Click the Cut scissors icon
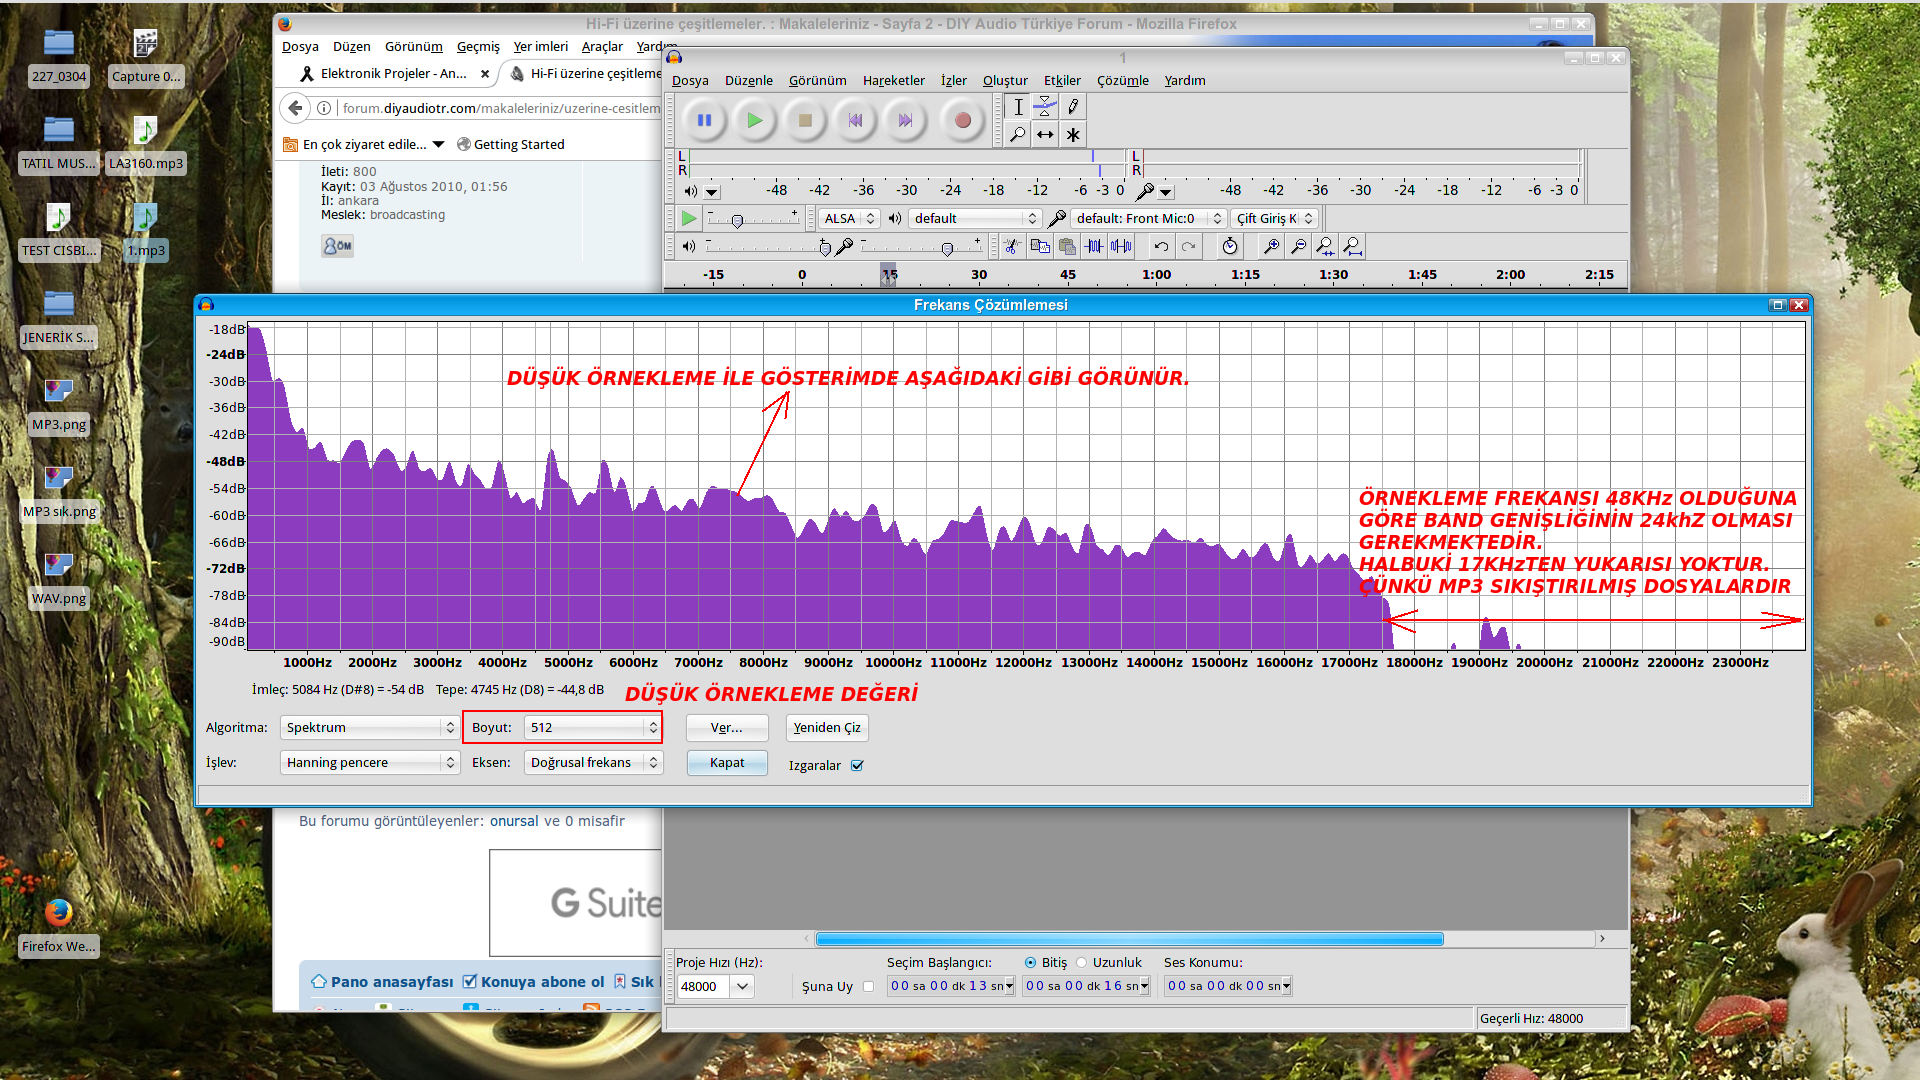 pyautogui.click(x=1012, y=246)
